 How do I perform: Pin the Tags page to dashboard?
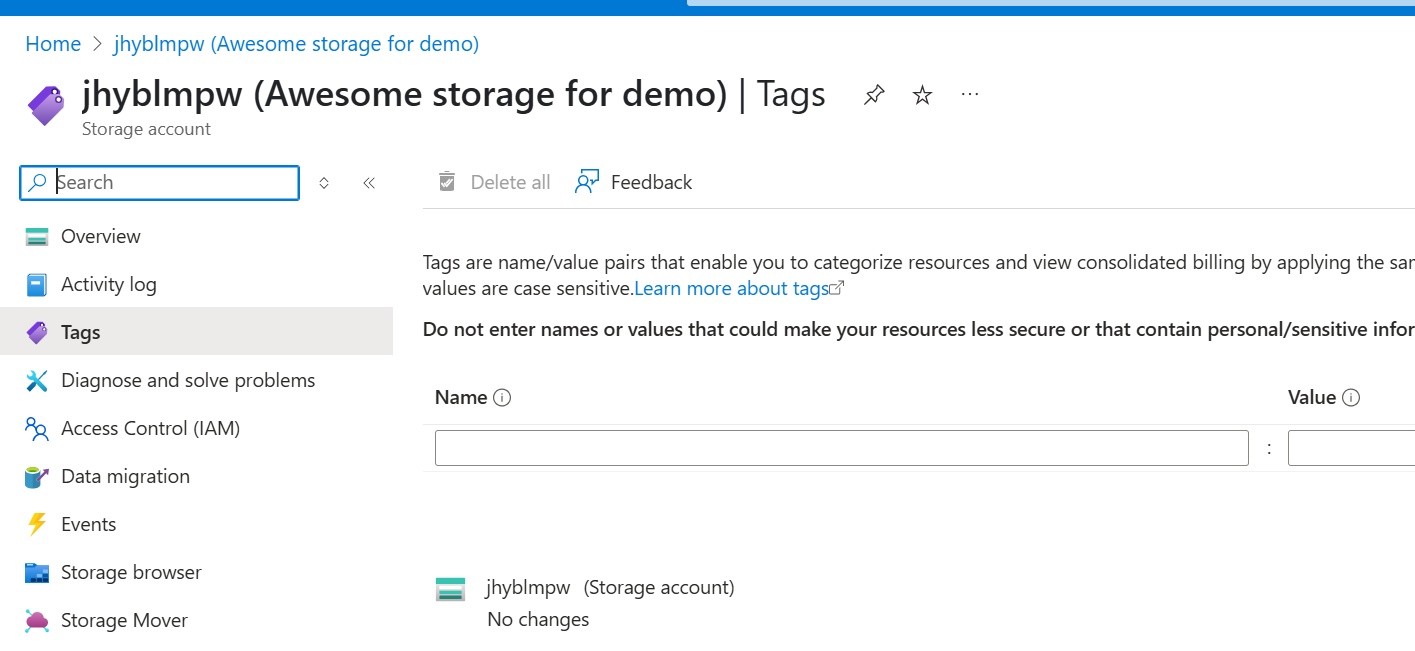[x=874, y=95]
